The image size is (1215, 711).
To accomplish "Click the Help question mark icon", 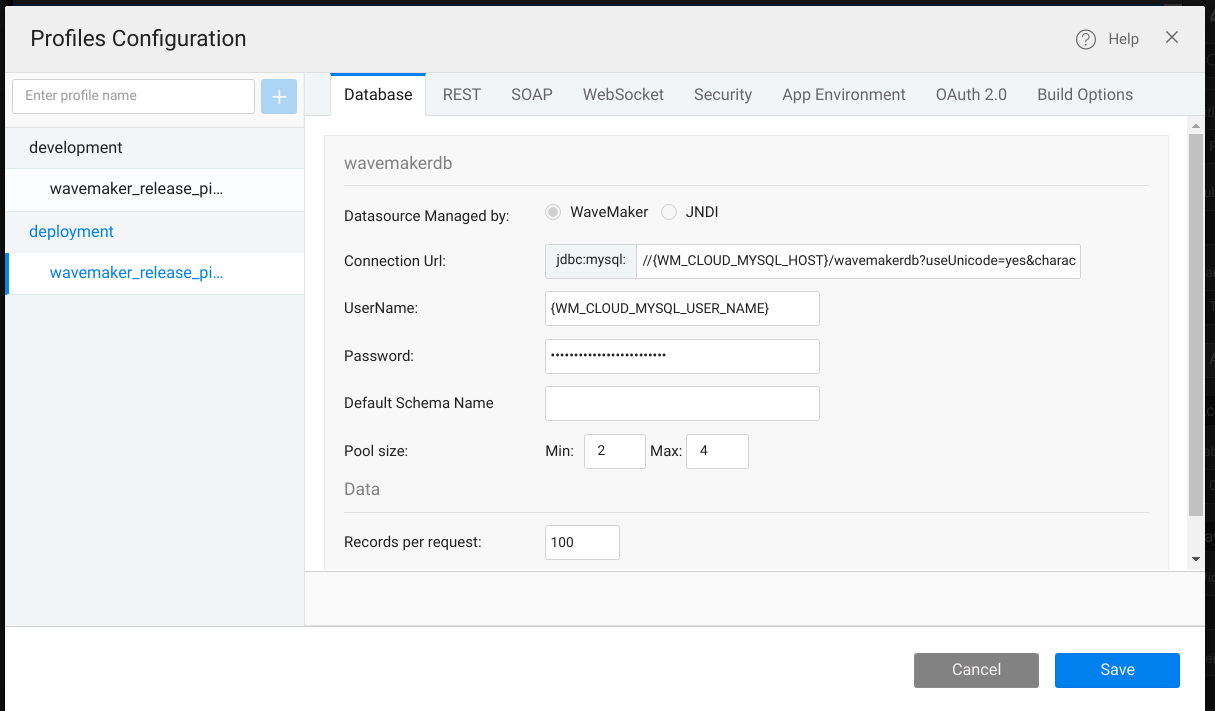I will pyautogui.click(x=1086, y=39).
